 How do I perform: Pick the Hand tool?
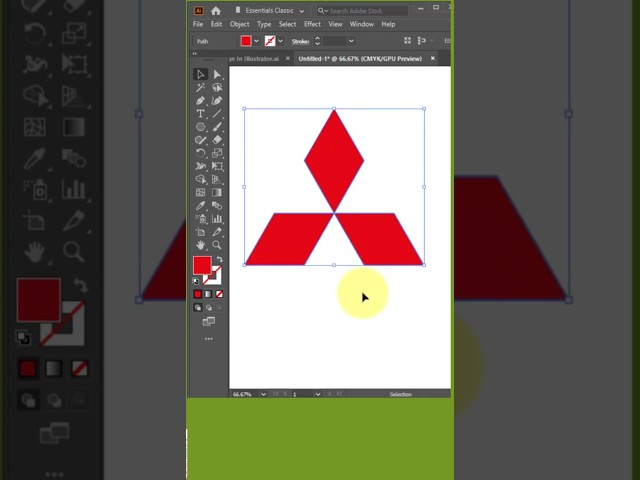click(200, 245)
